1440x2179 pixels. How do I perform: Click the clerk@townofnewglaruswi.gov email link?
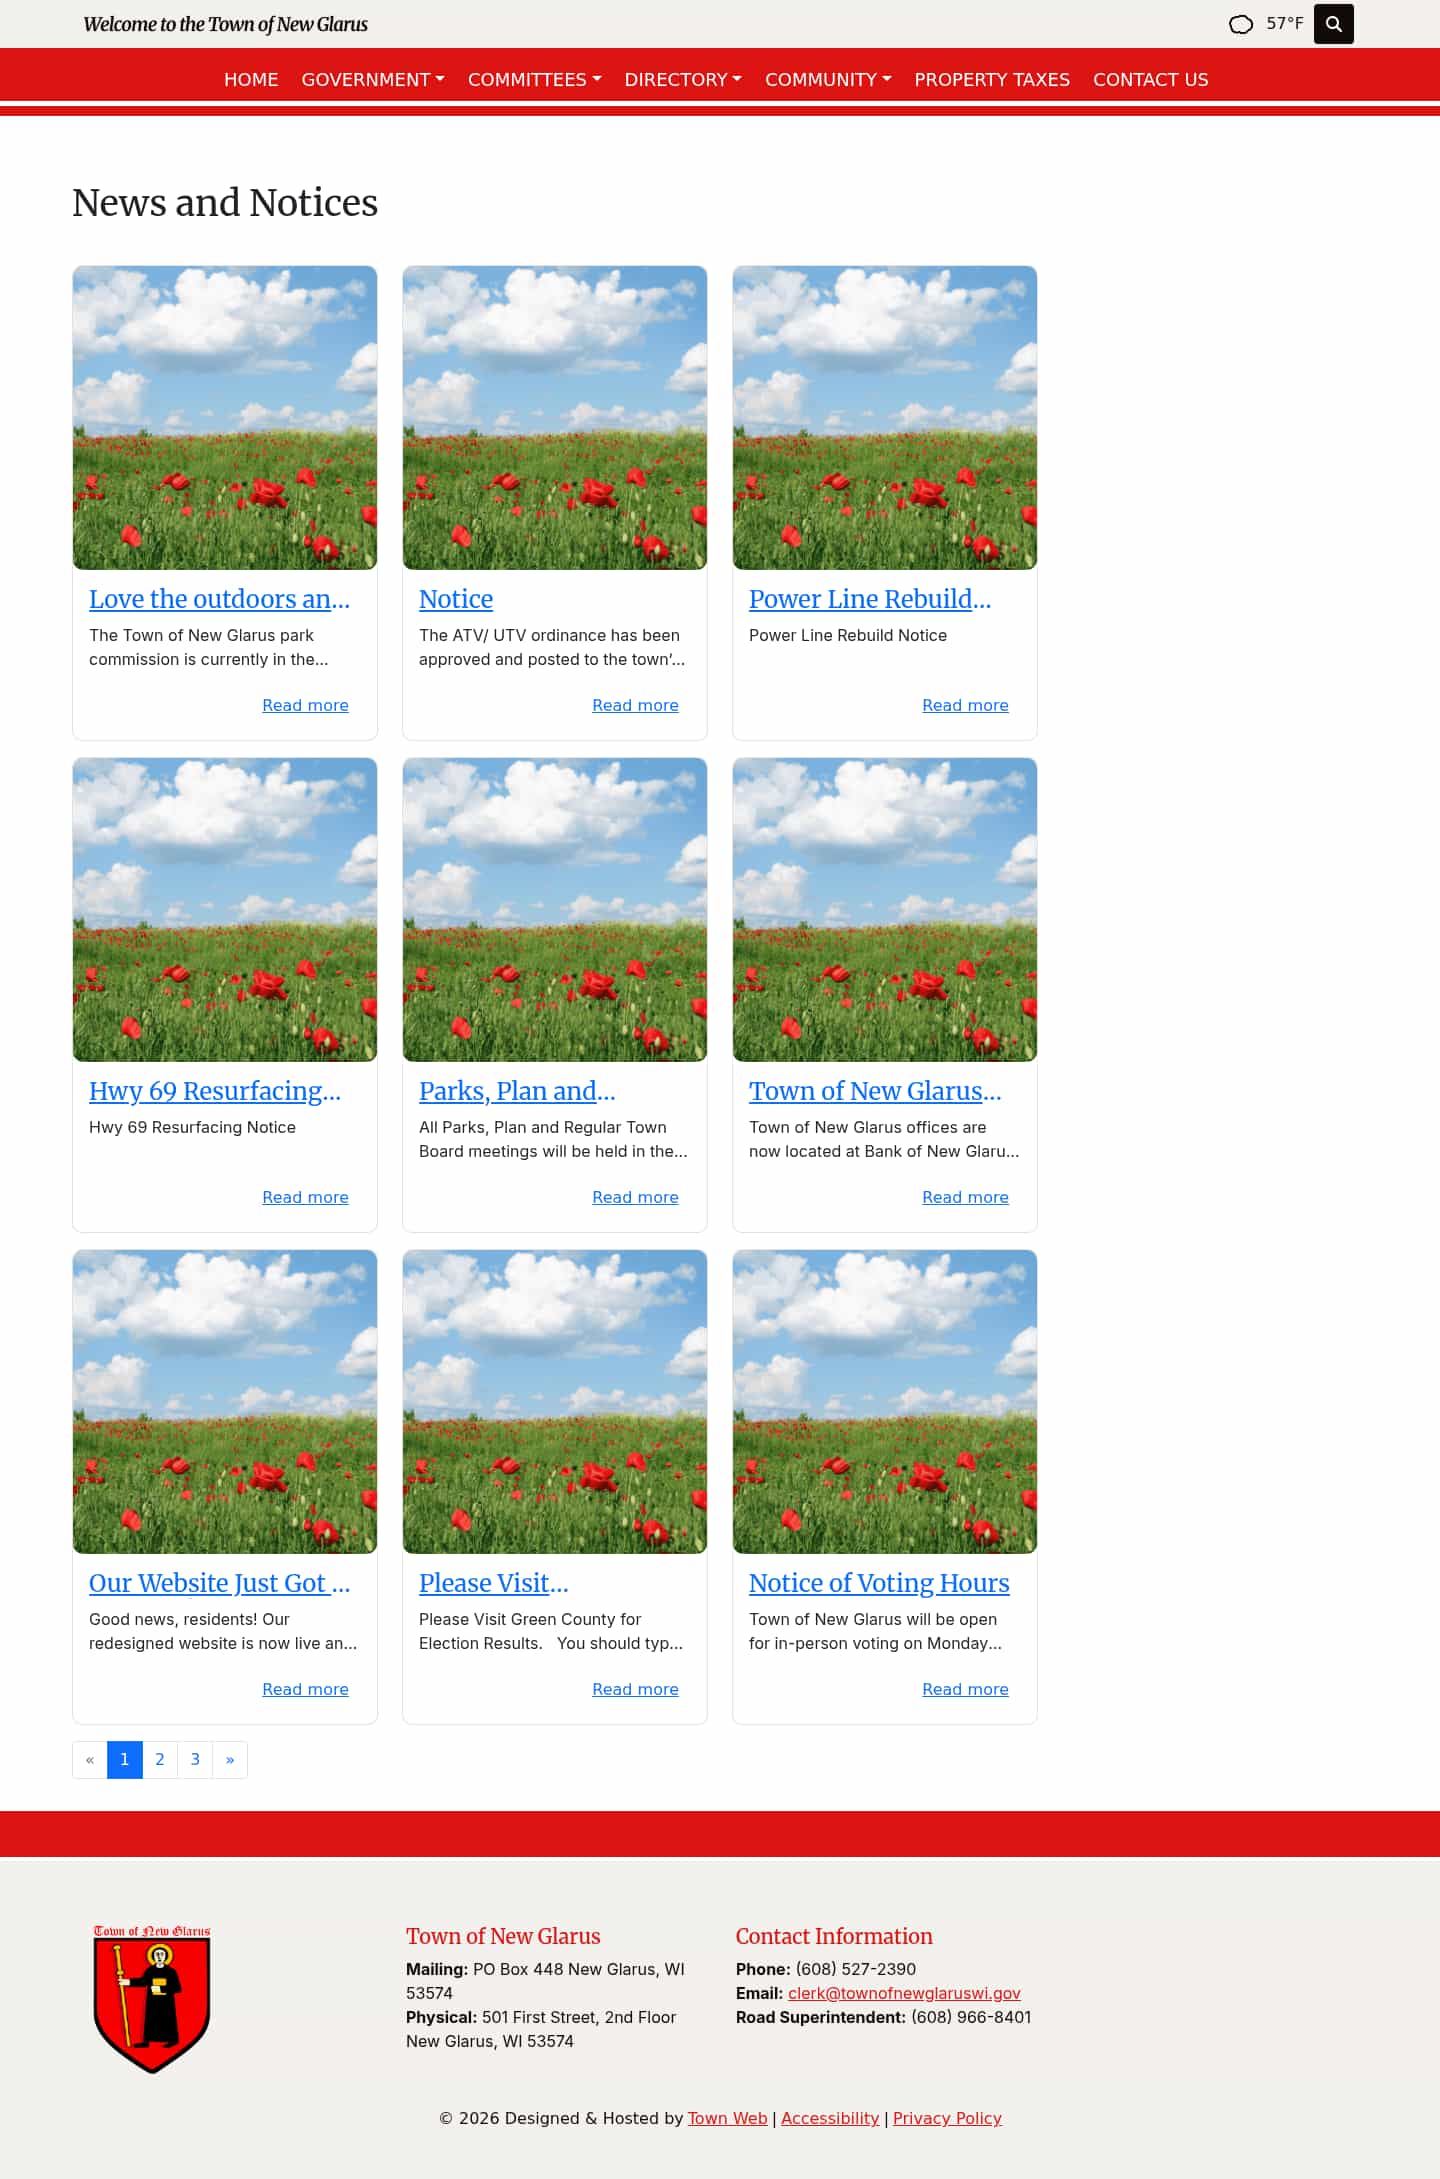[904, 1993]
